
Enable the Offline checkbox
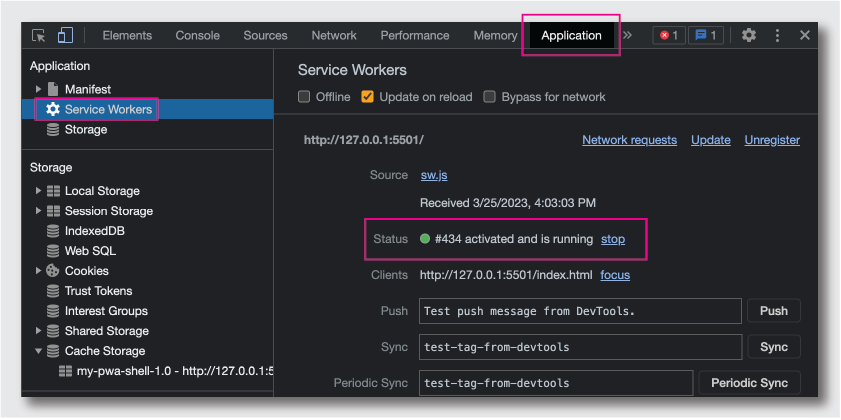[x=304, y=97]
